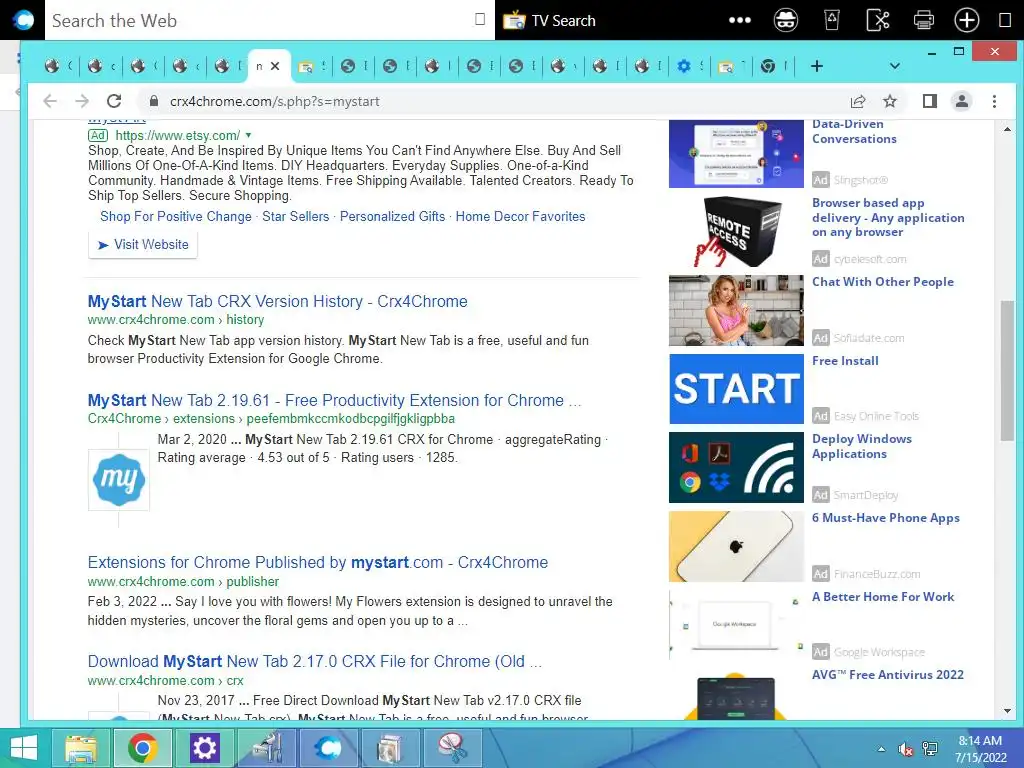
Task: Reload the crx4chrome page
Action: (x=114, y=101)
